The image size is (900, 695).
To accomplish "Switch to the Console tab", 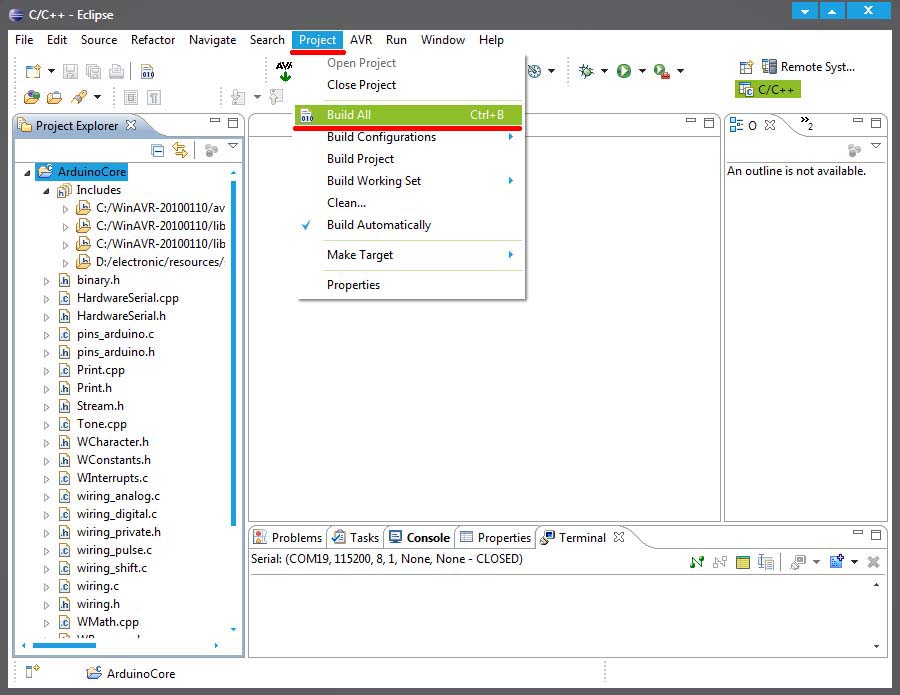I will pos(420,538).
